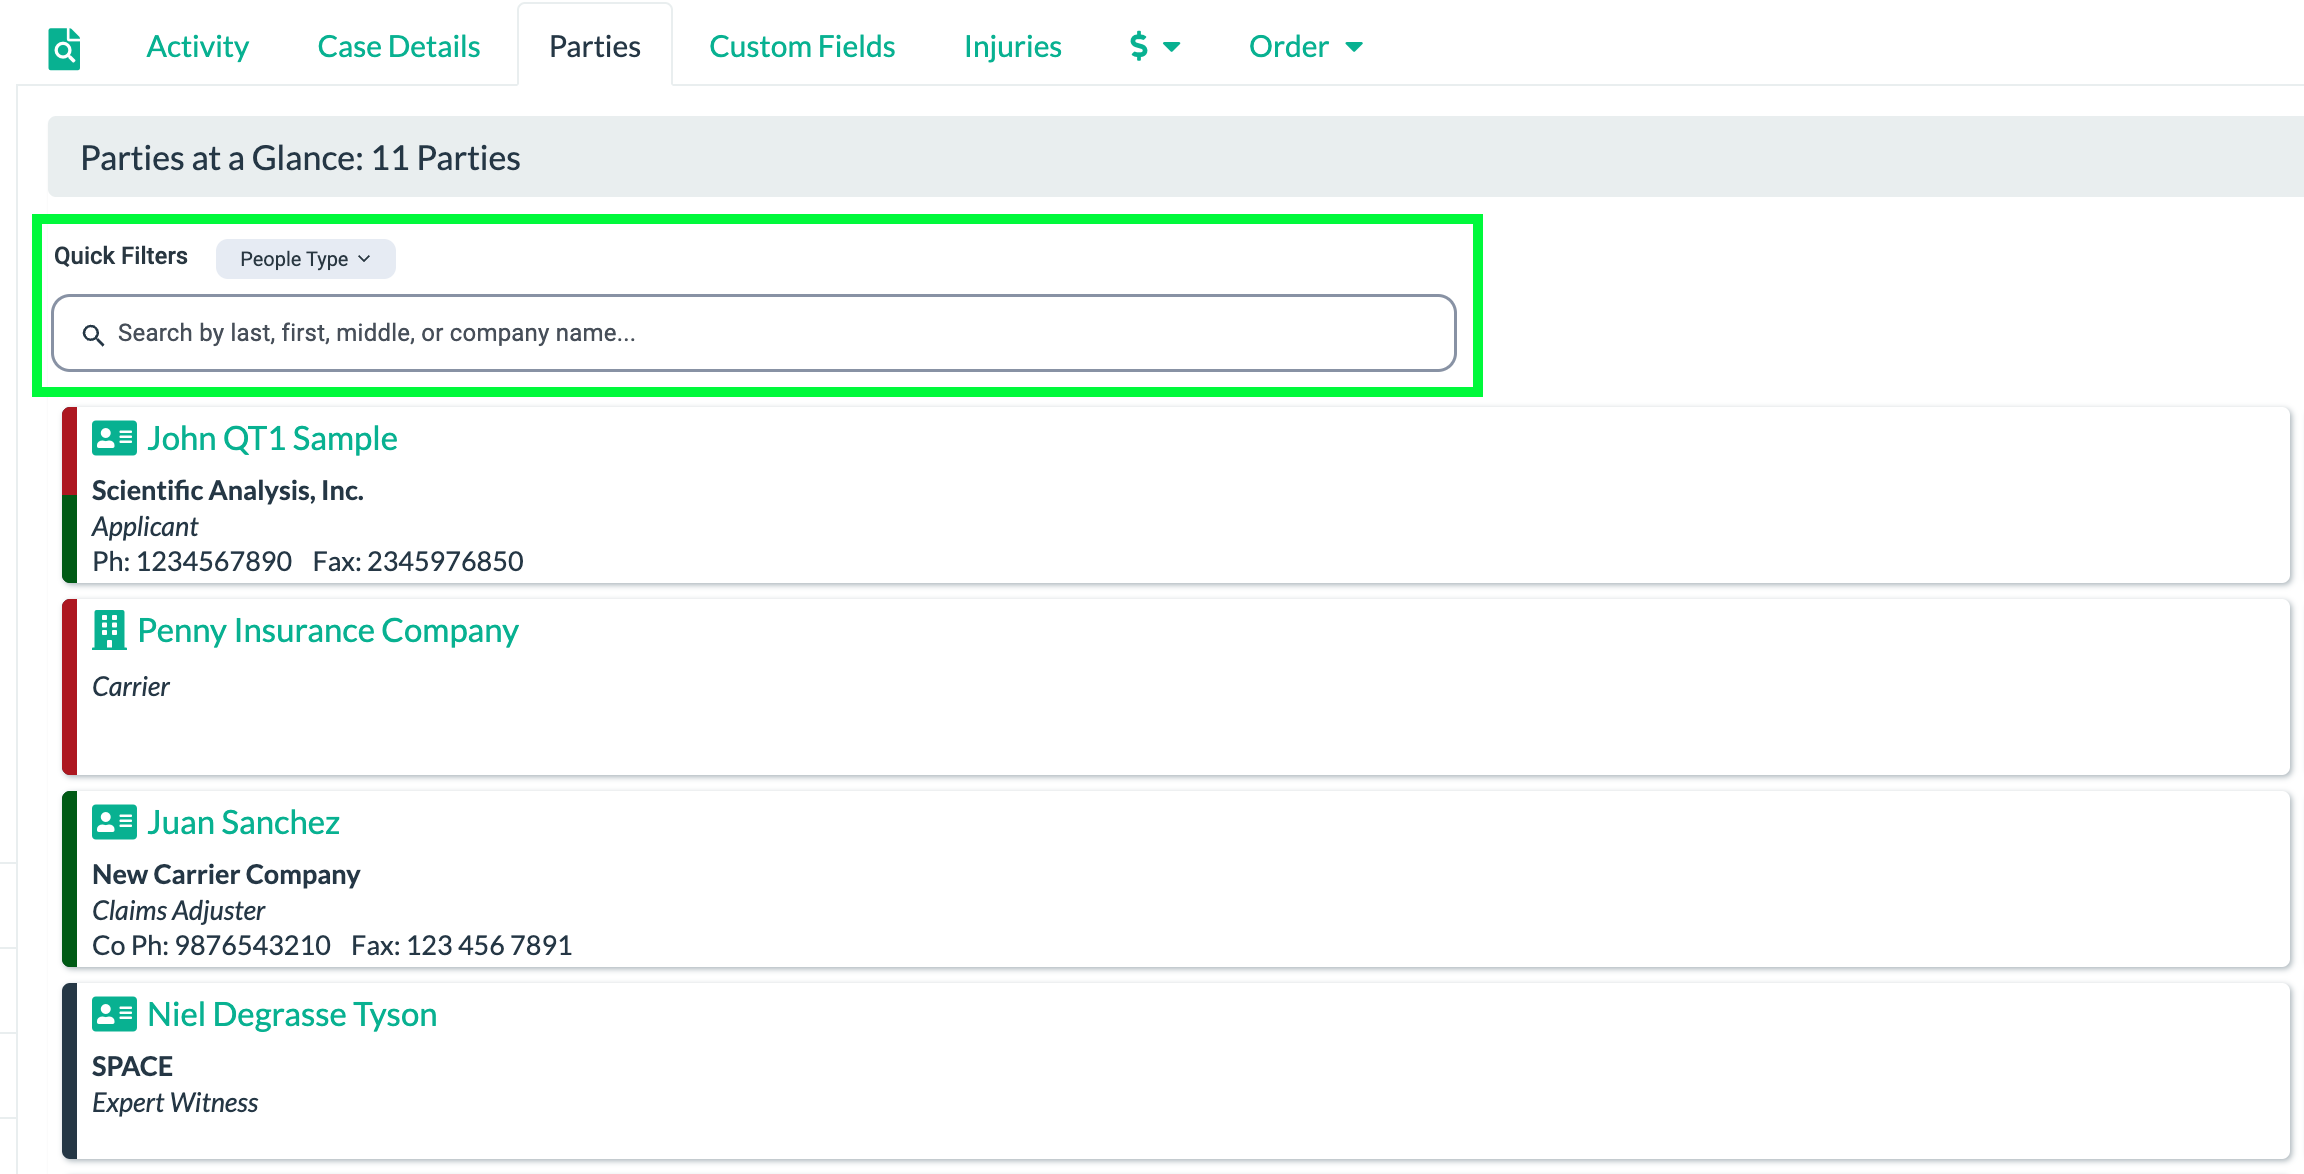
Task: Click the dollar sign icon
Action: pyautogui.click(x=1138, y=46)
